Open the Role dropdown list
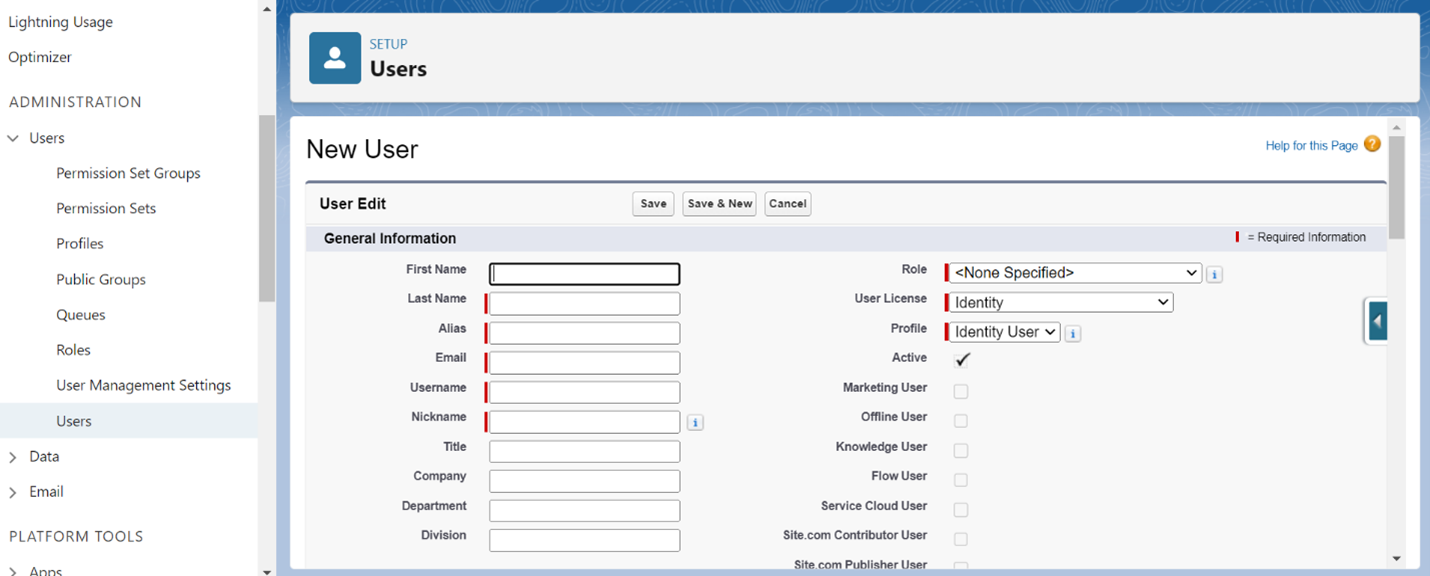Viewport: 1430px width, 576px height. point(1075,273)
